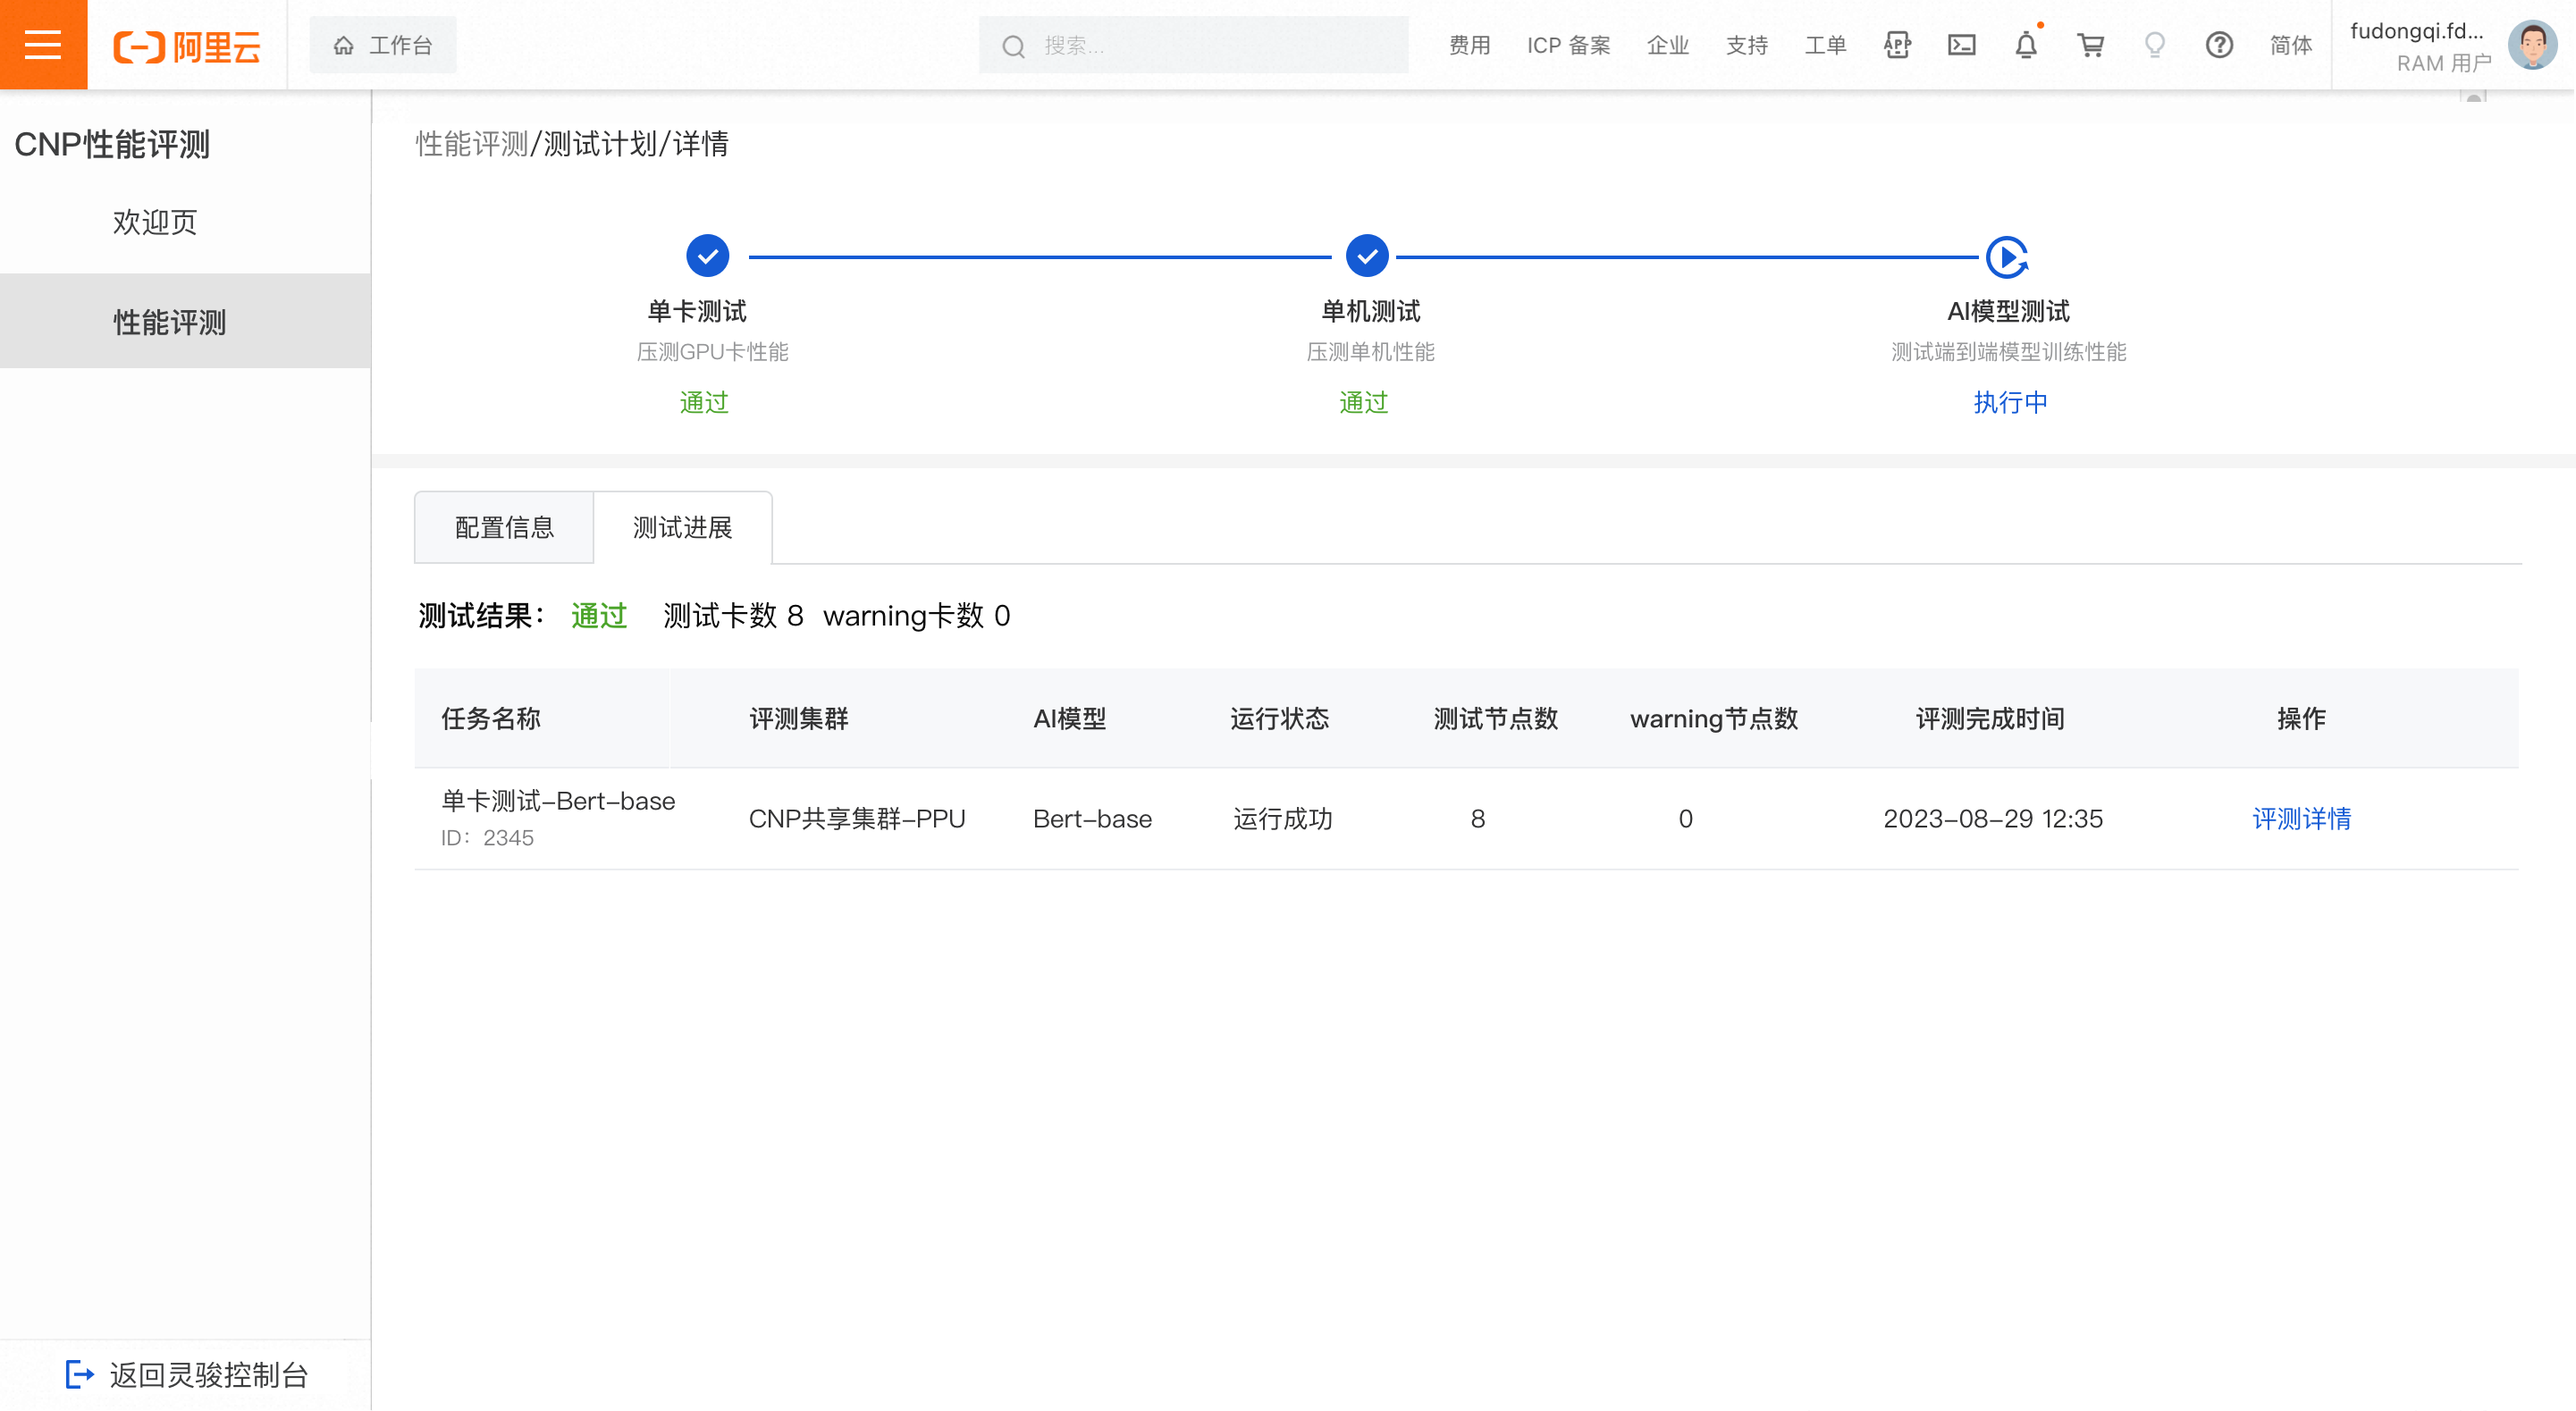Image resolution: width=2576 pixels, height=1411 pixels.
Task: Open the 简体 language dropdown
Action: (2290, 45)
